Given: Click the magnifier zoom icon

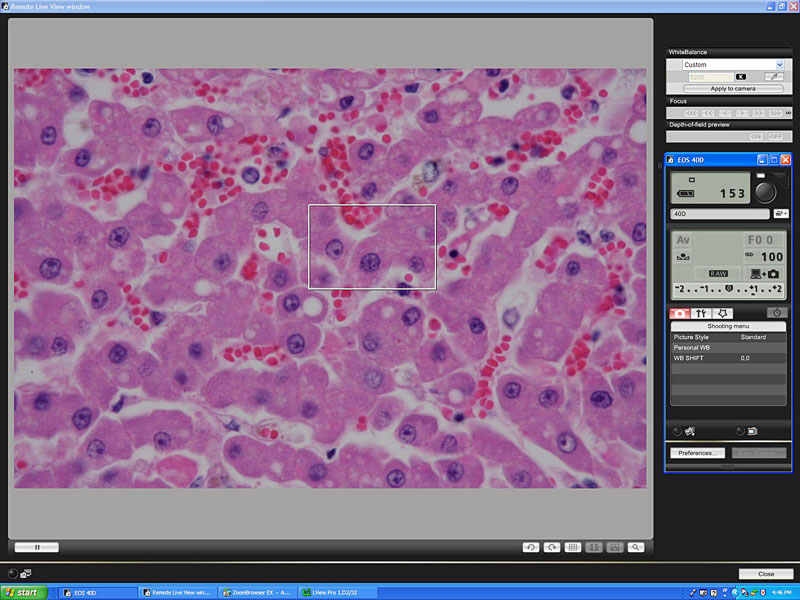Looking at the screenshot, I should [635, 547].
